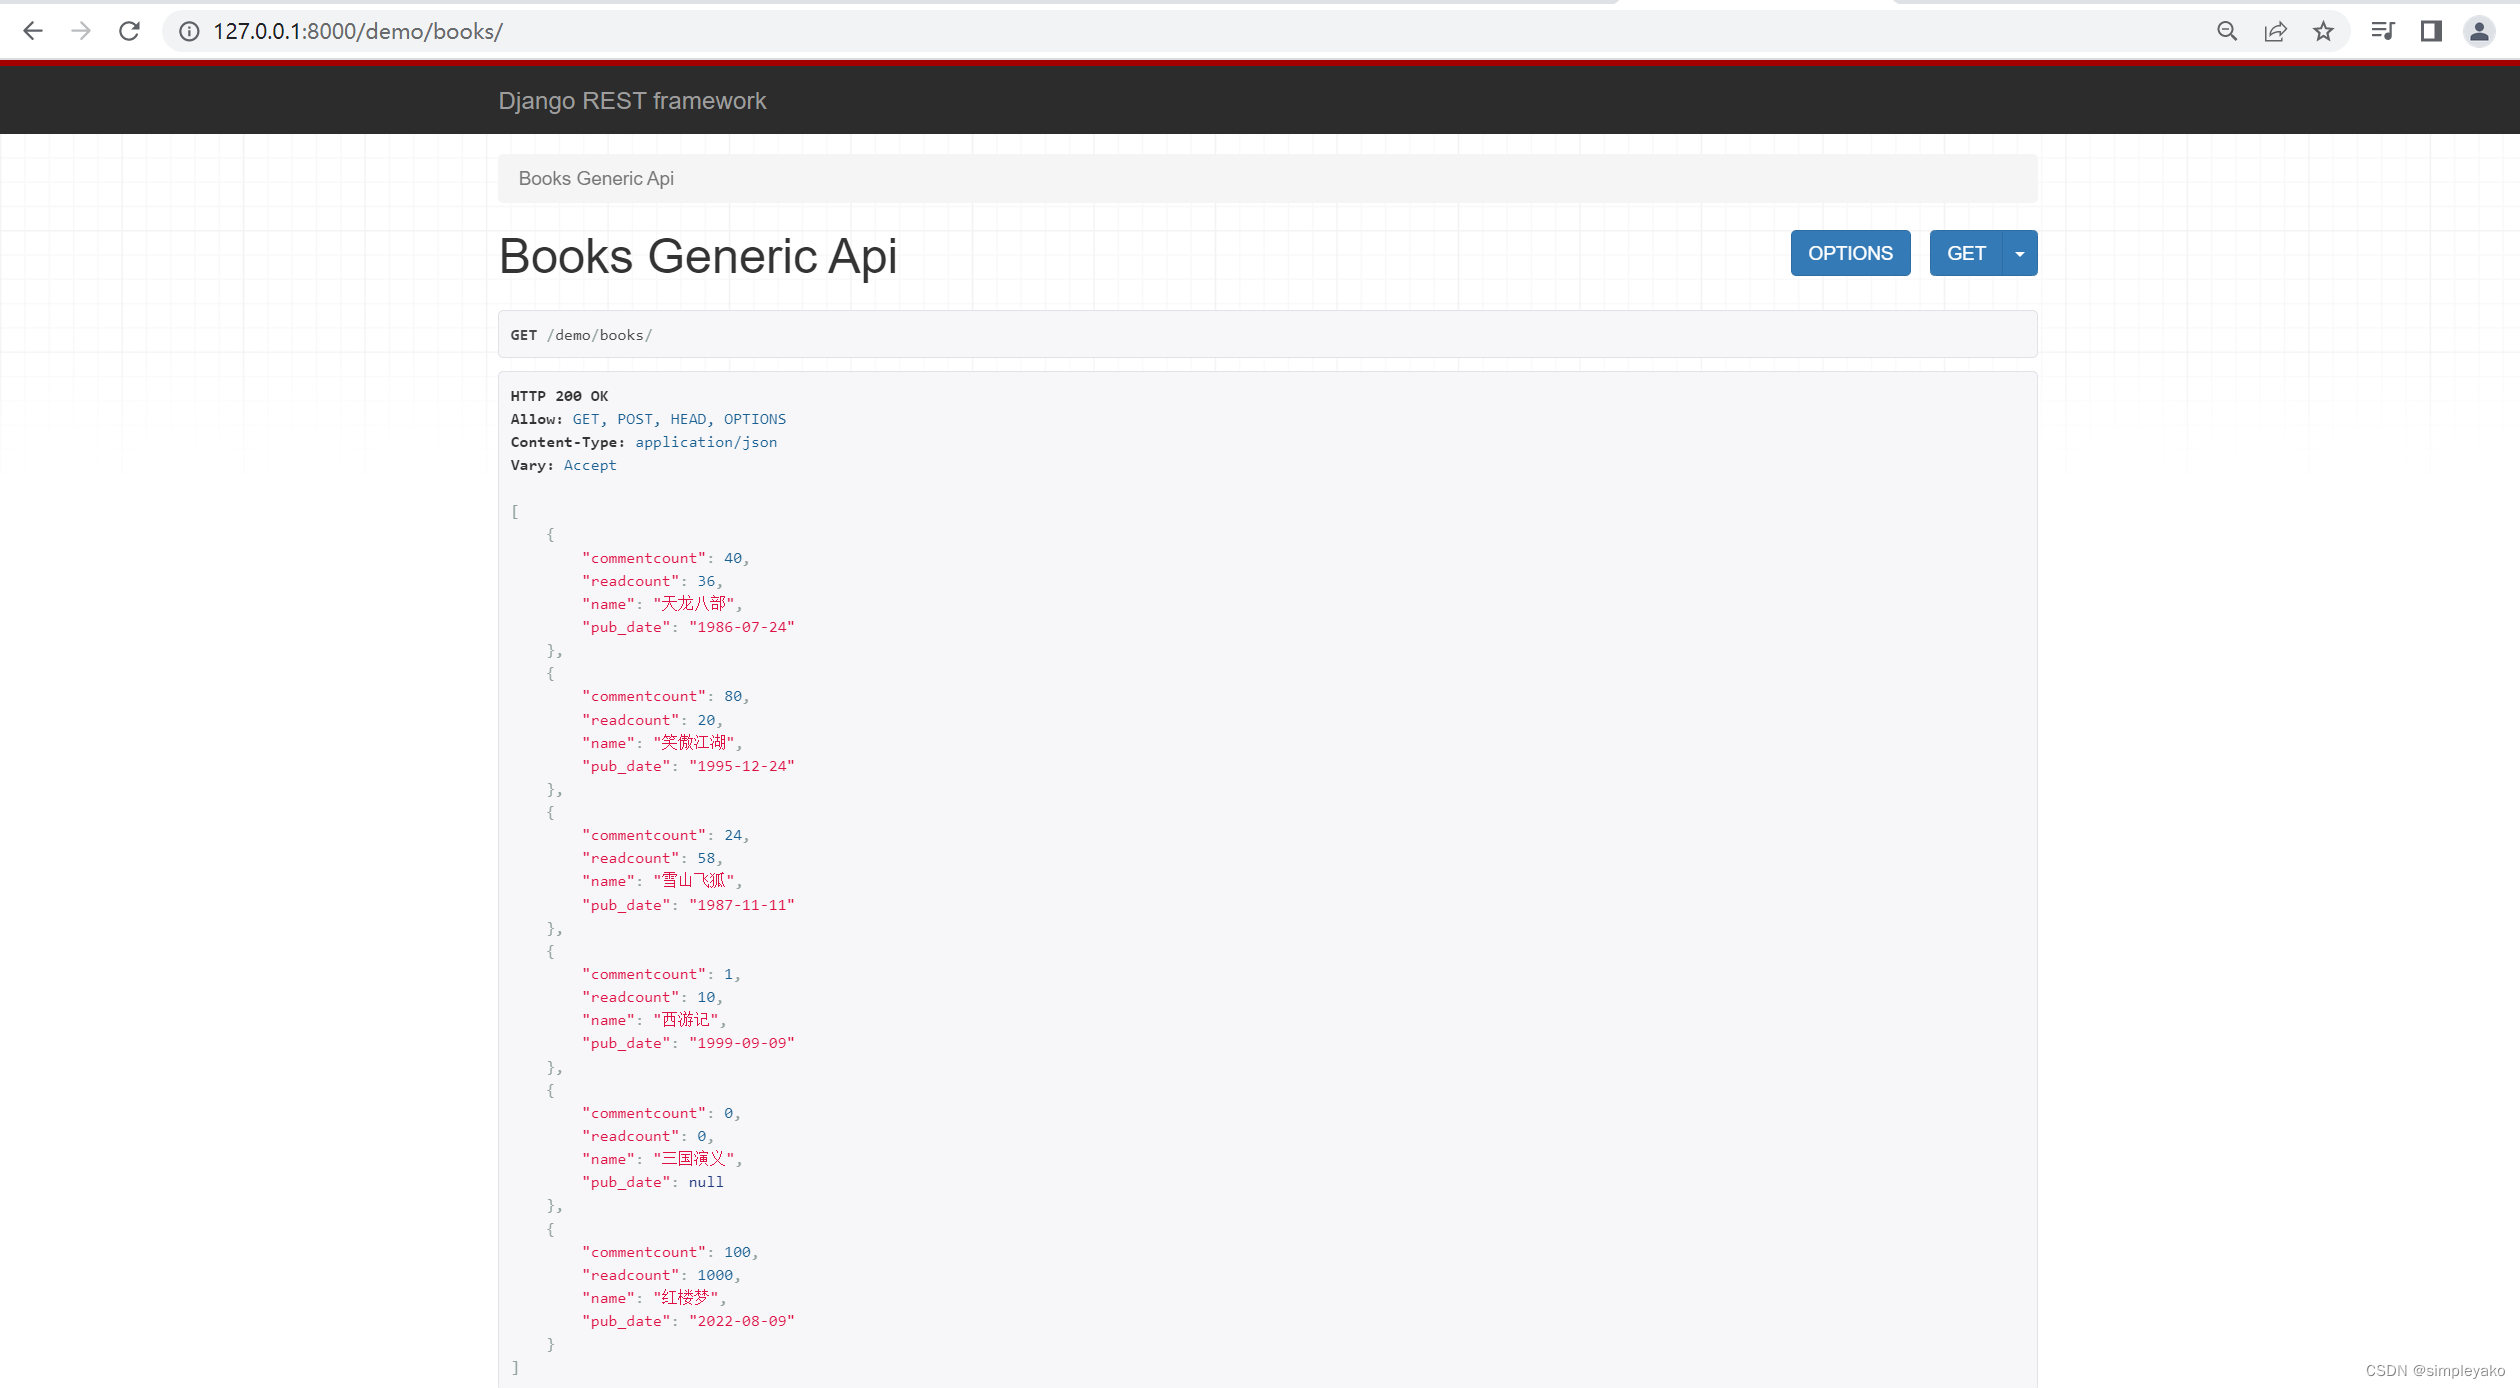Toggle the browser side panel icon
The width and height of the screenshot is (2520, 1388).
(2431, 31)
